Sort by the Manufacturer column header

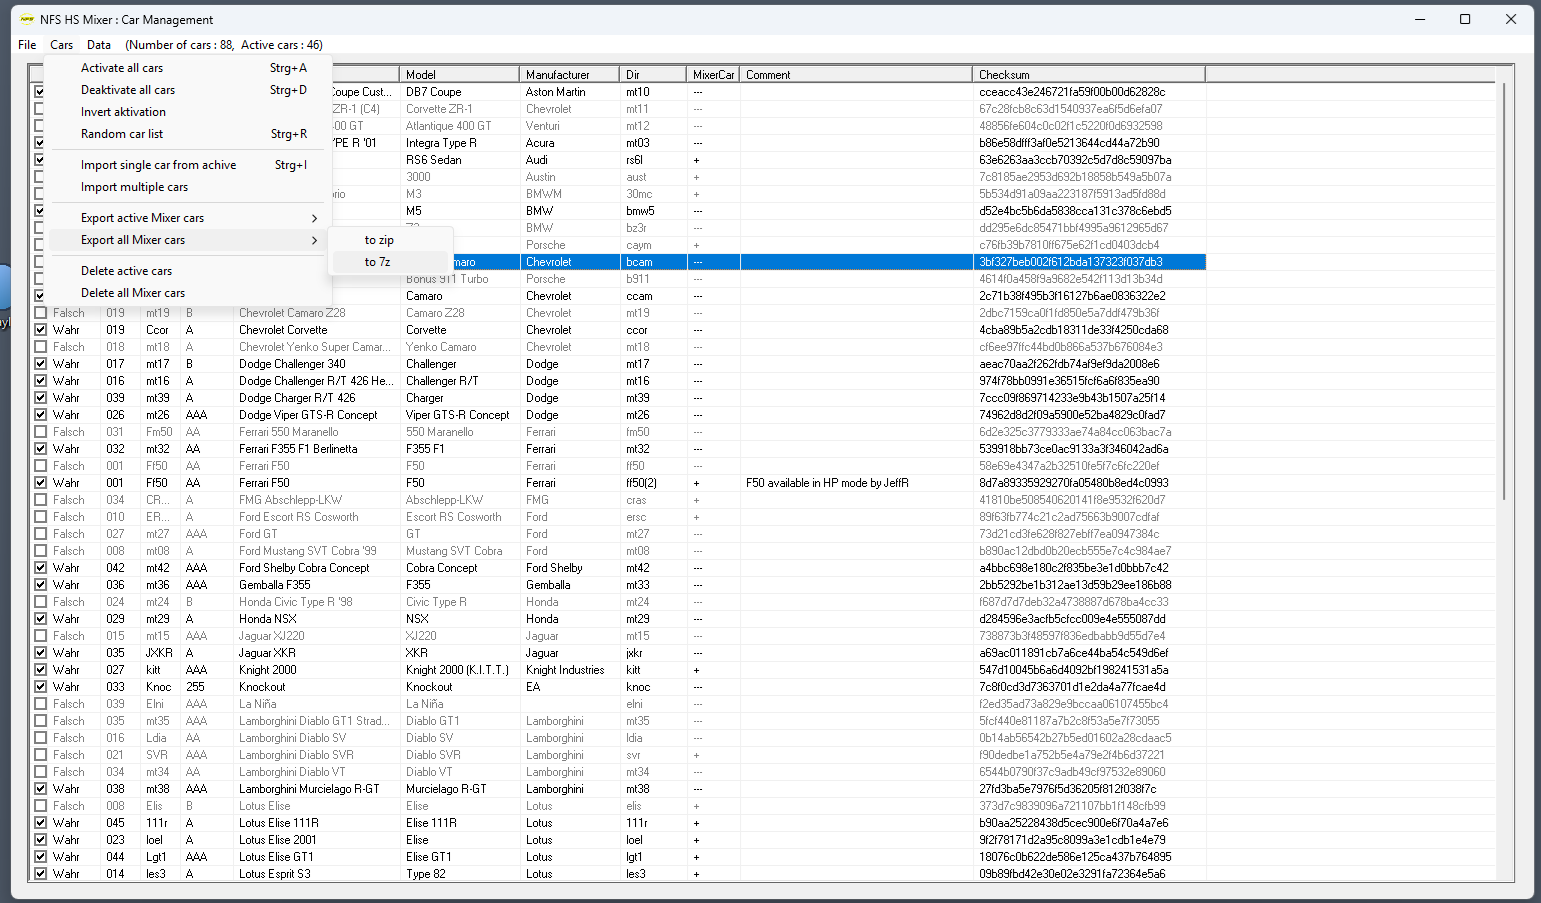tap(570, 75)
